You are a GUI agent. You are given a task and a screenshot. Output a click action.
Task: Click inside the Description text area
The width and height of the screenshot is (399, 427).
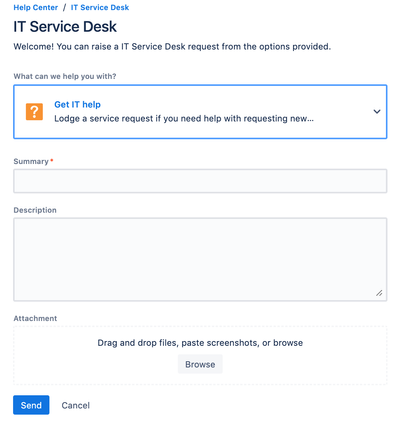point(200,259)
